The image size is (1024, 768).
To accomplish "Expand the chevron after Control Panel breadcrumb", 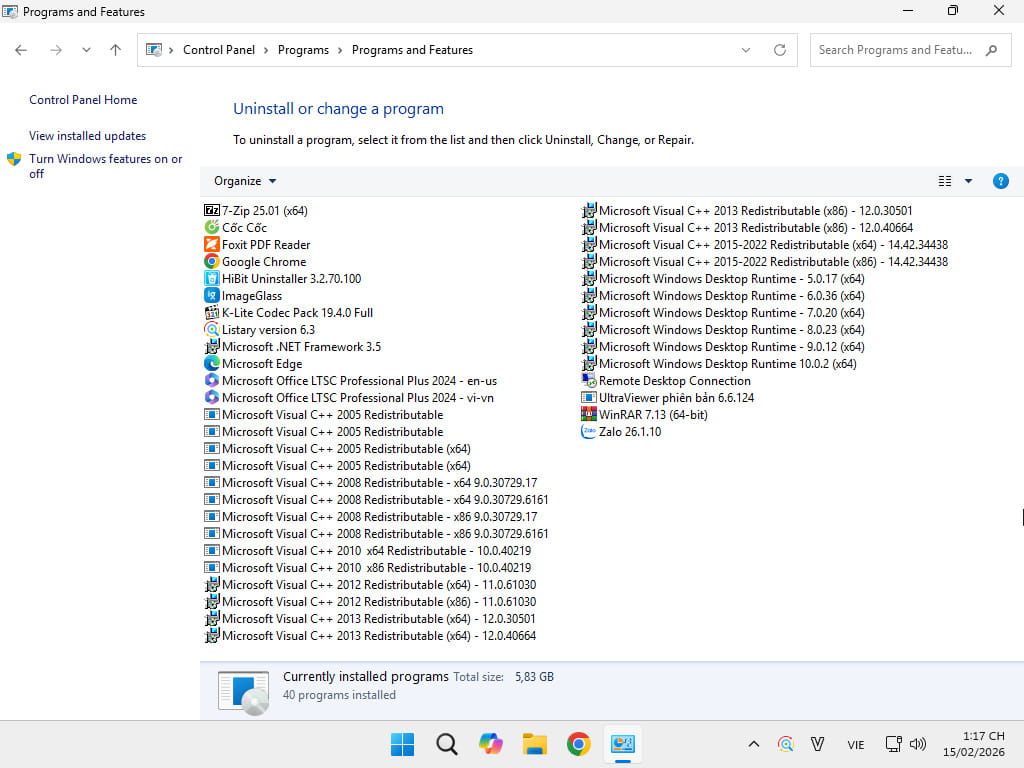I will pyautogui.click(x=266, y=50).
